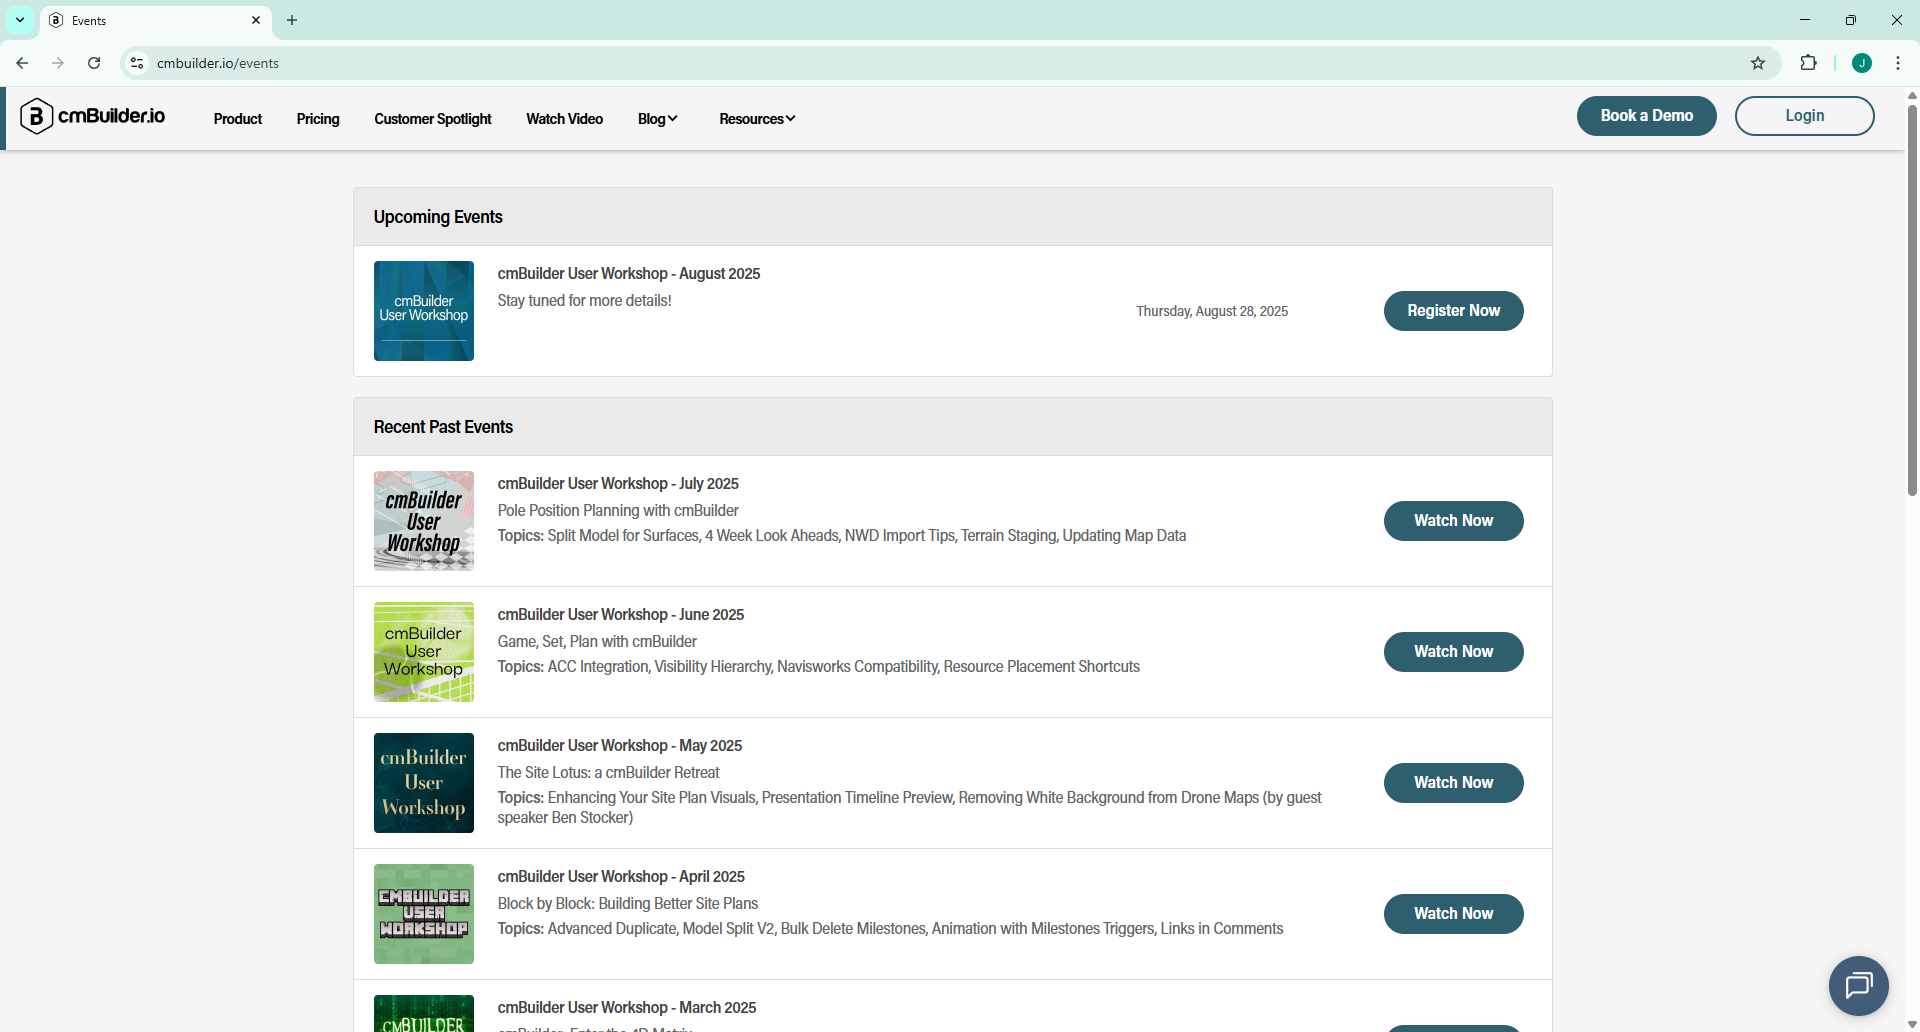Click date text Thursday, August 28, 2025

coord(1212,312)
